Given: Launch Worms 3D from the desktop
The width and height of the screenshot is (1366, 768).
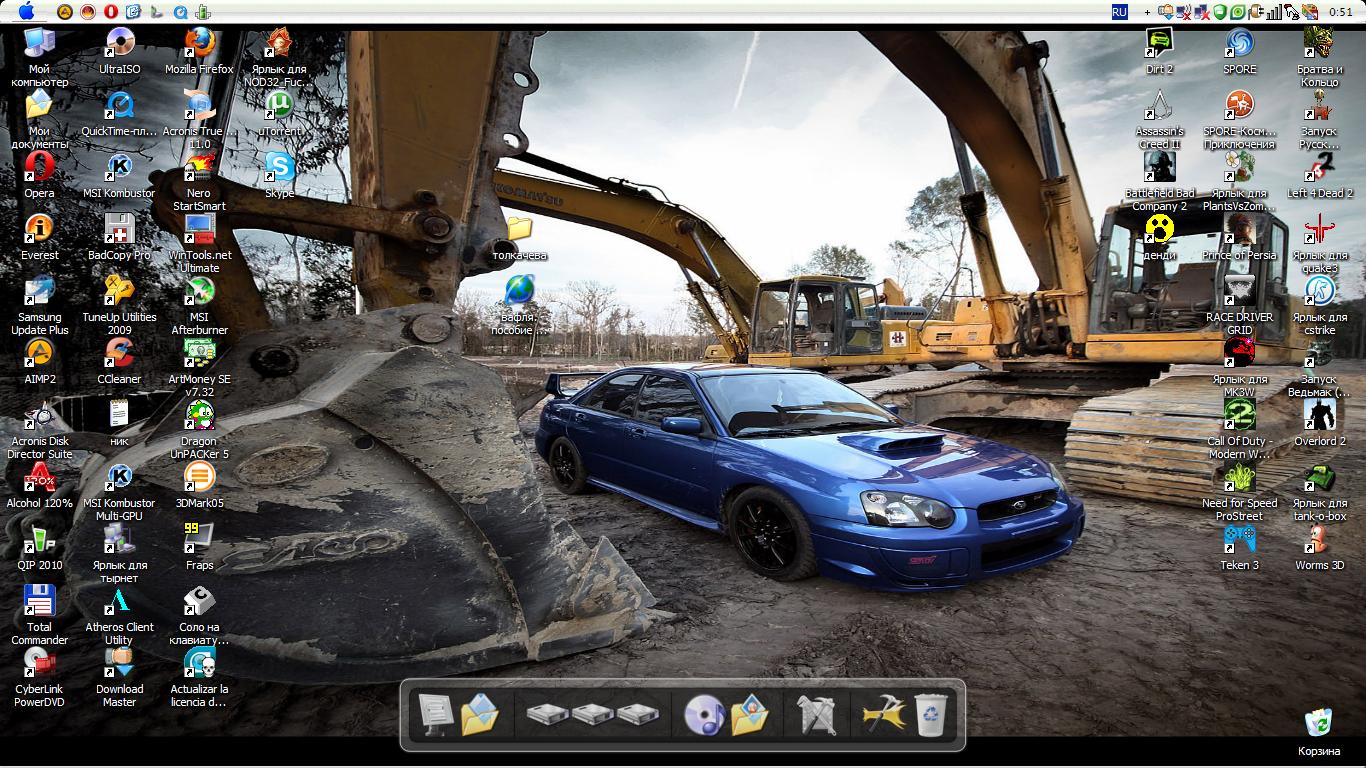Looking at the screenshot, I should pos(1319,541).
